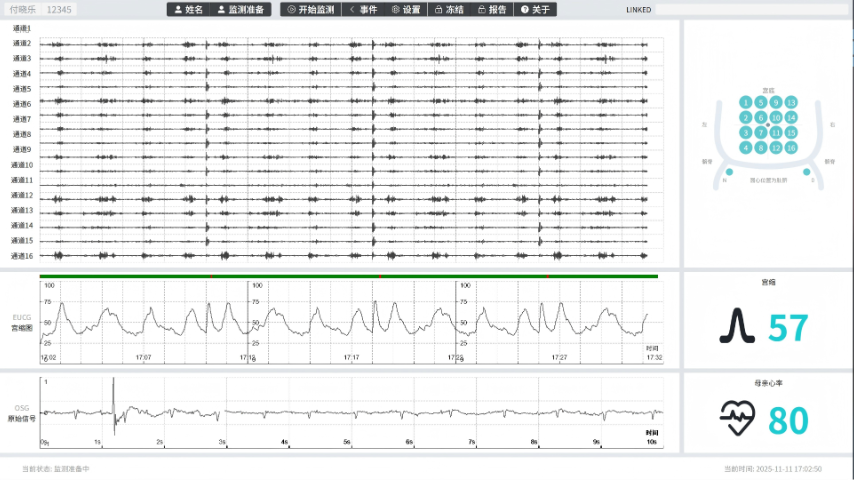854x480 pixels.
Task: Open the 事件 (events) menu
Action: point(363,9)
